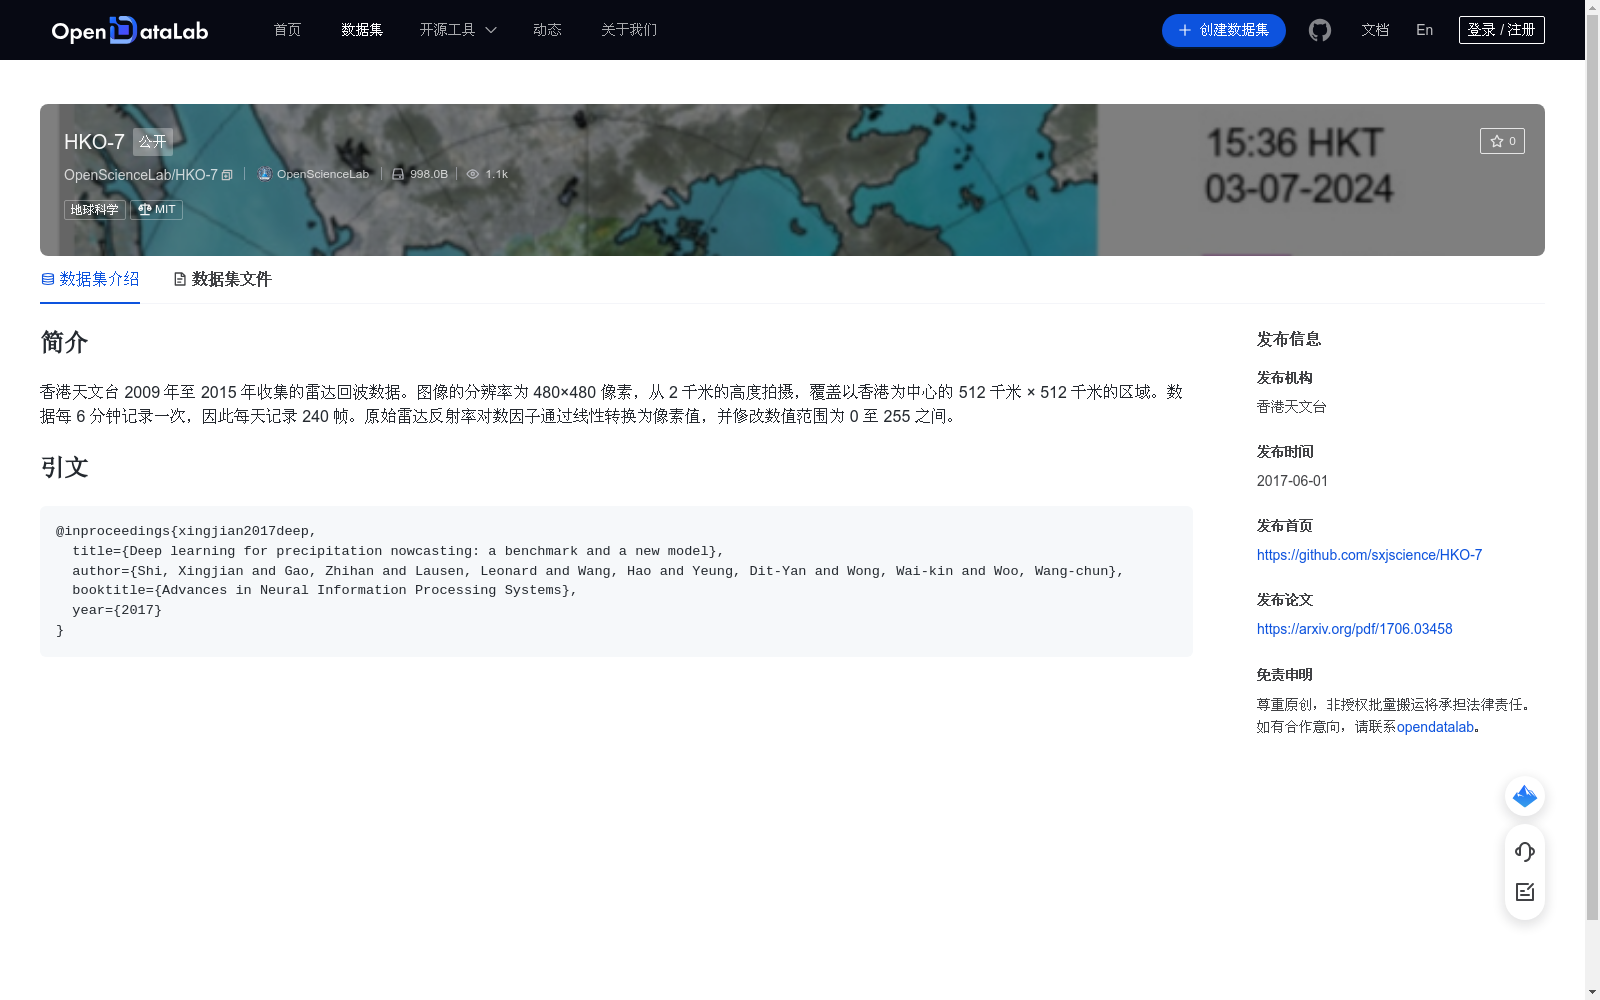Go to 首页 in navigation
1600x1000 pixels.
(287, 30)
